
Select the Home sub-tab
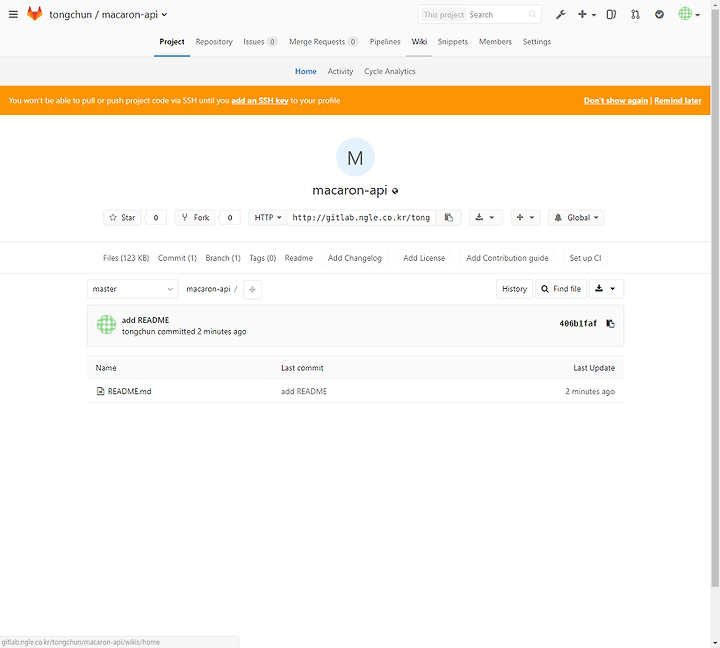[x=305, y=71]
